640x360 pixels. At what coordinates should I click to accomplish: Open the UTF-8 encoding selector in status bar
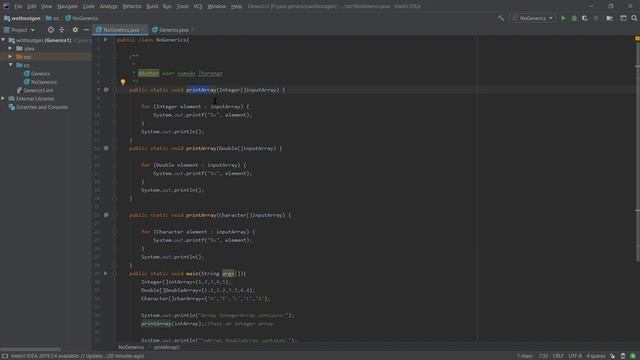click(575, 356)
